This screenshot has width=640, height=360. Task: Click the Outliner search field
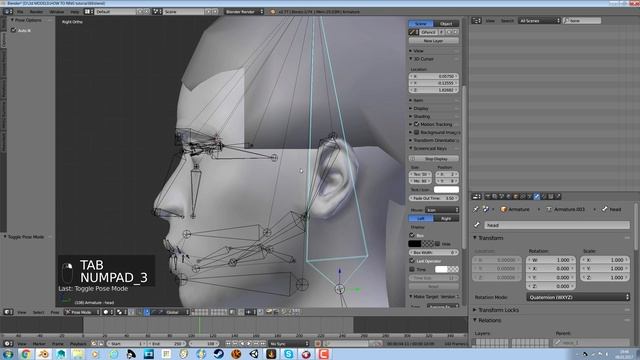tap(582, 20)
